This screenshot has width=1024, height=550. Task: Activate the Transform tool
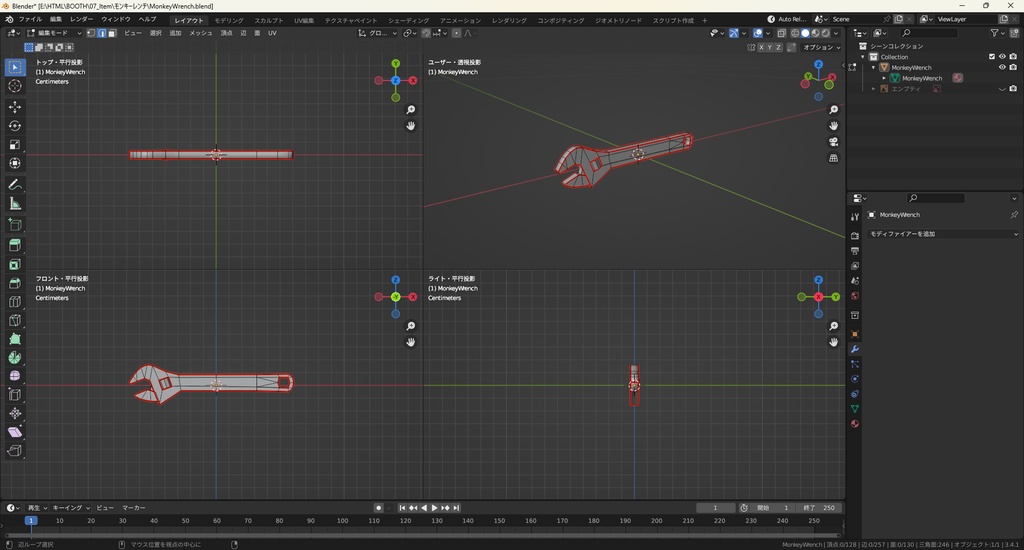(x=15, y=163)
